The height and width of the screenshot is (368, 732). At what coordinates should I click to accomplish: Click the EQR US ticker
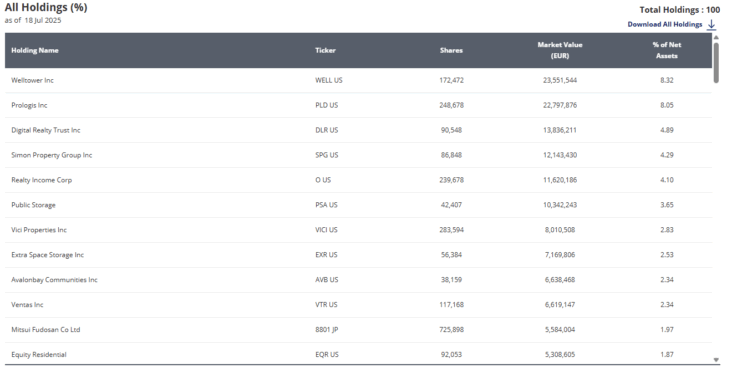pyautogui.click(x=326, y=354)
